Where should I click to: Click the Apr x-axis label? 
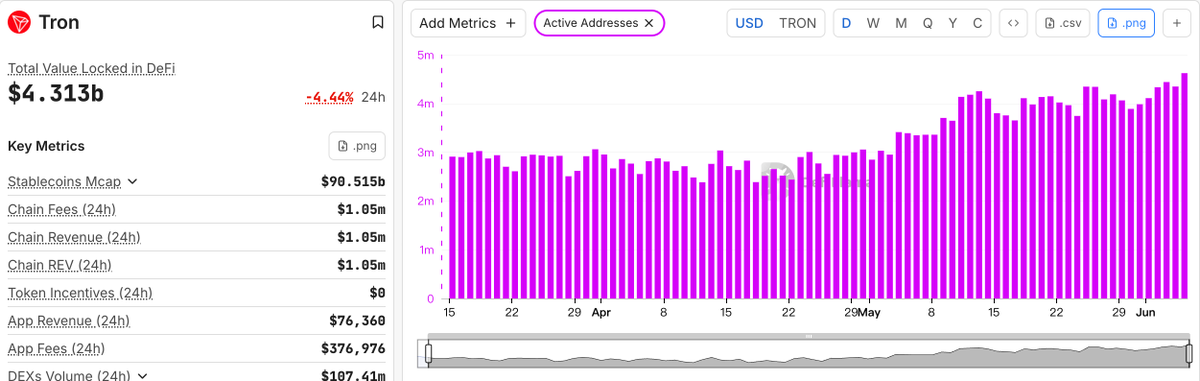[601, 313]
